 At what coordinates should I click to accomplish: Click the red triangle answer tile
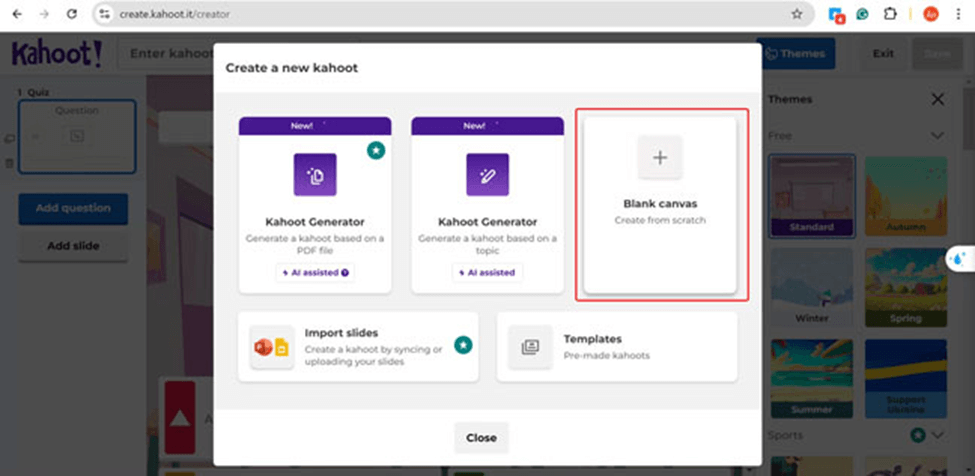180,418
